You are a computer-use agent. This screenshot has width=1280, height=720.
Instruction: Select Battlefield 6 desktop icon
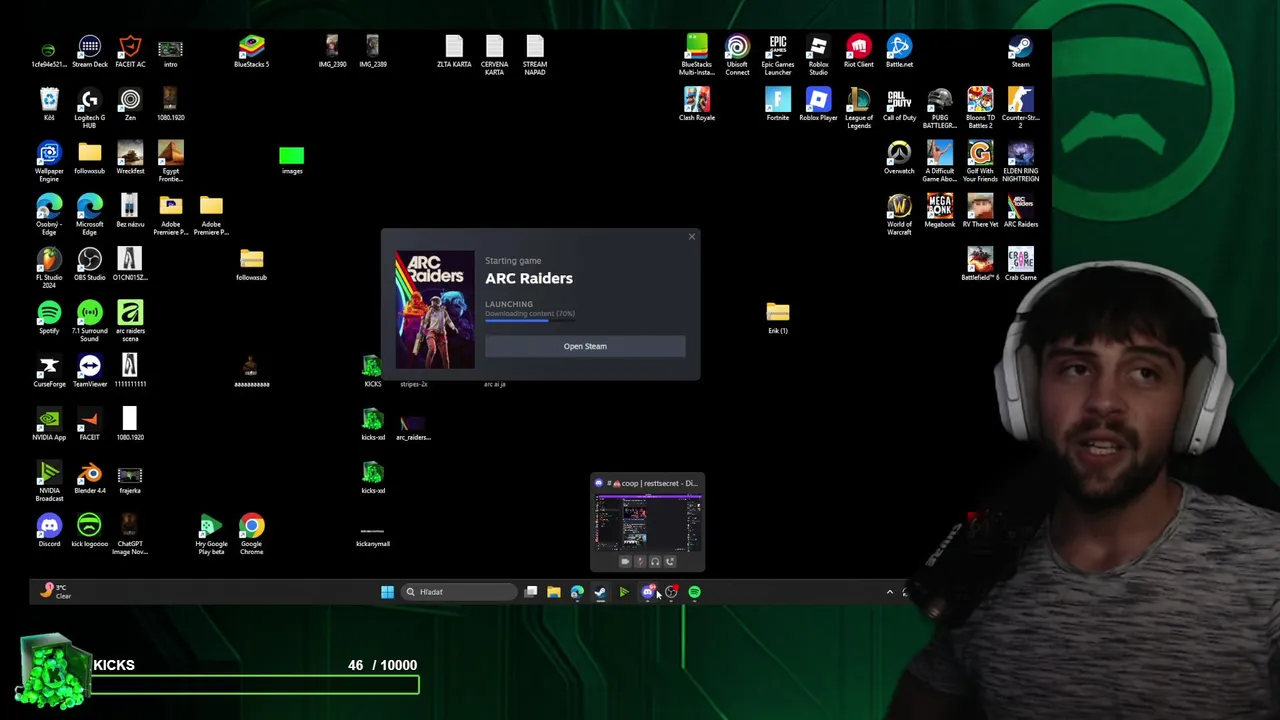(980, 265)
